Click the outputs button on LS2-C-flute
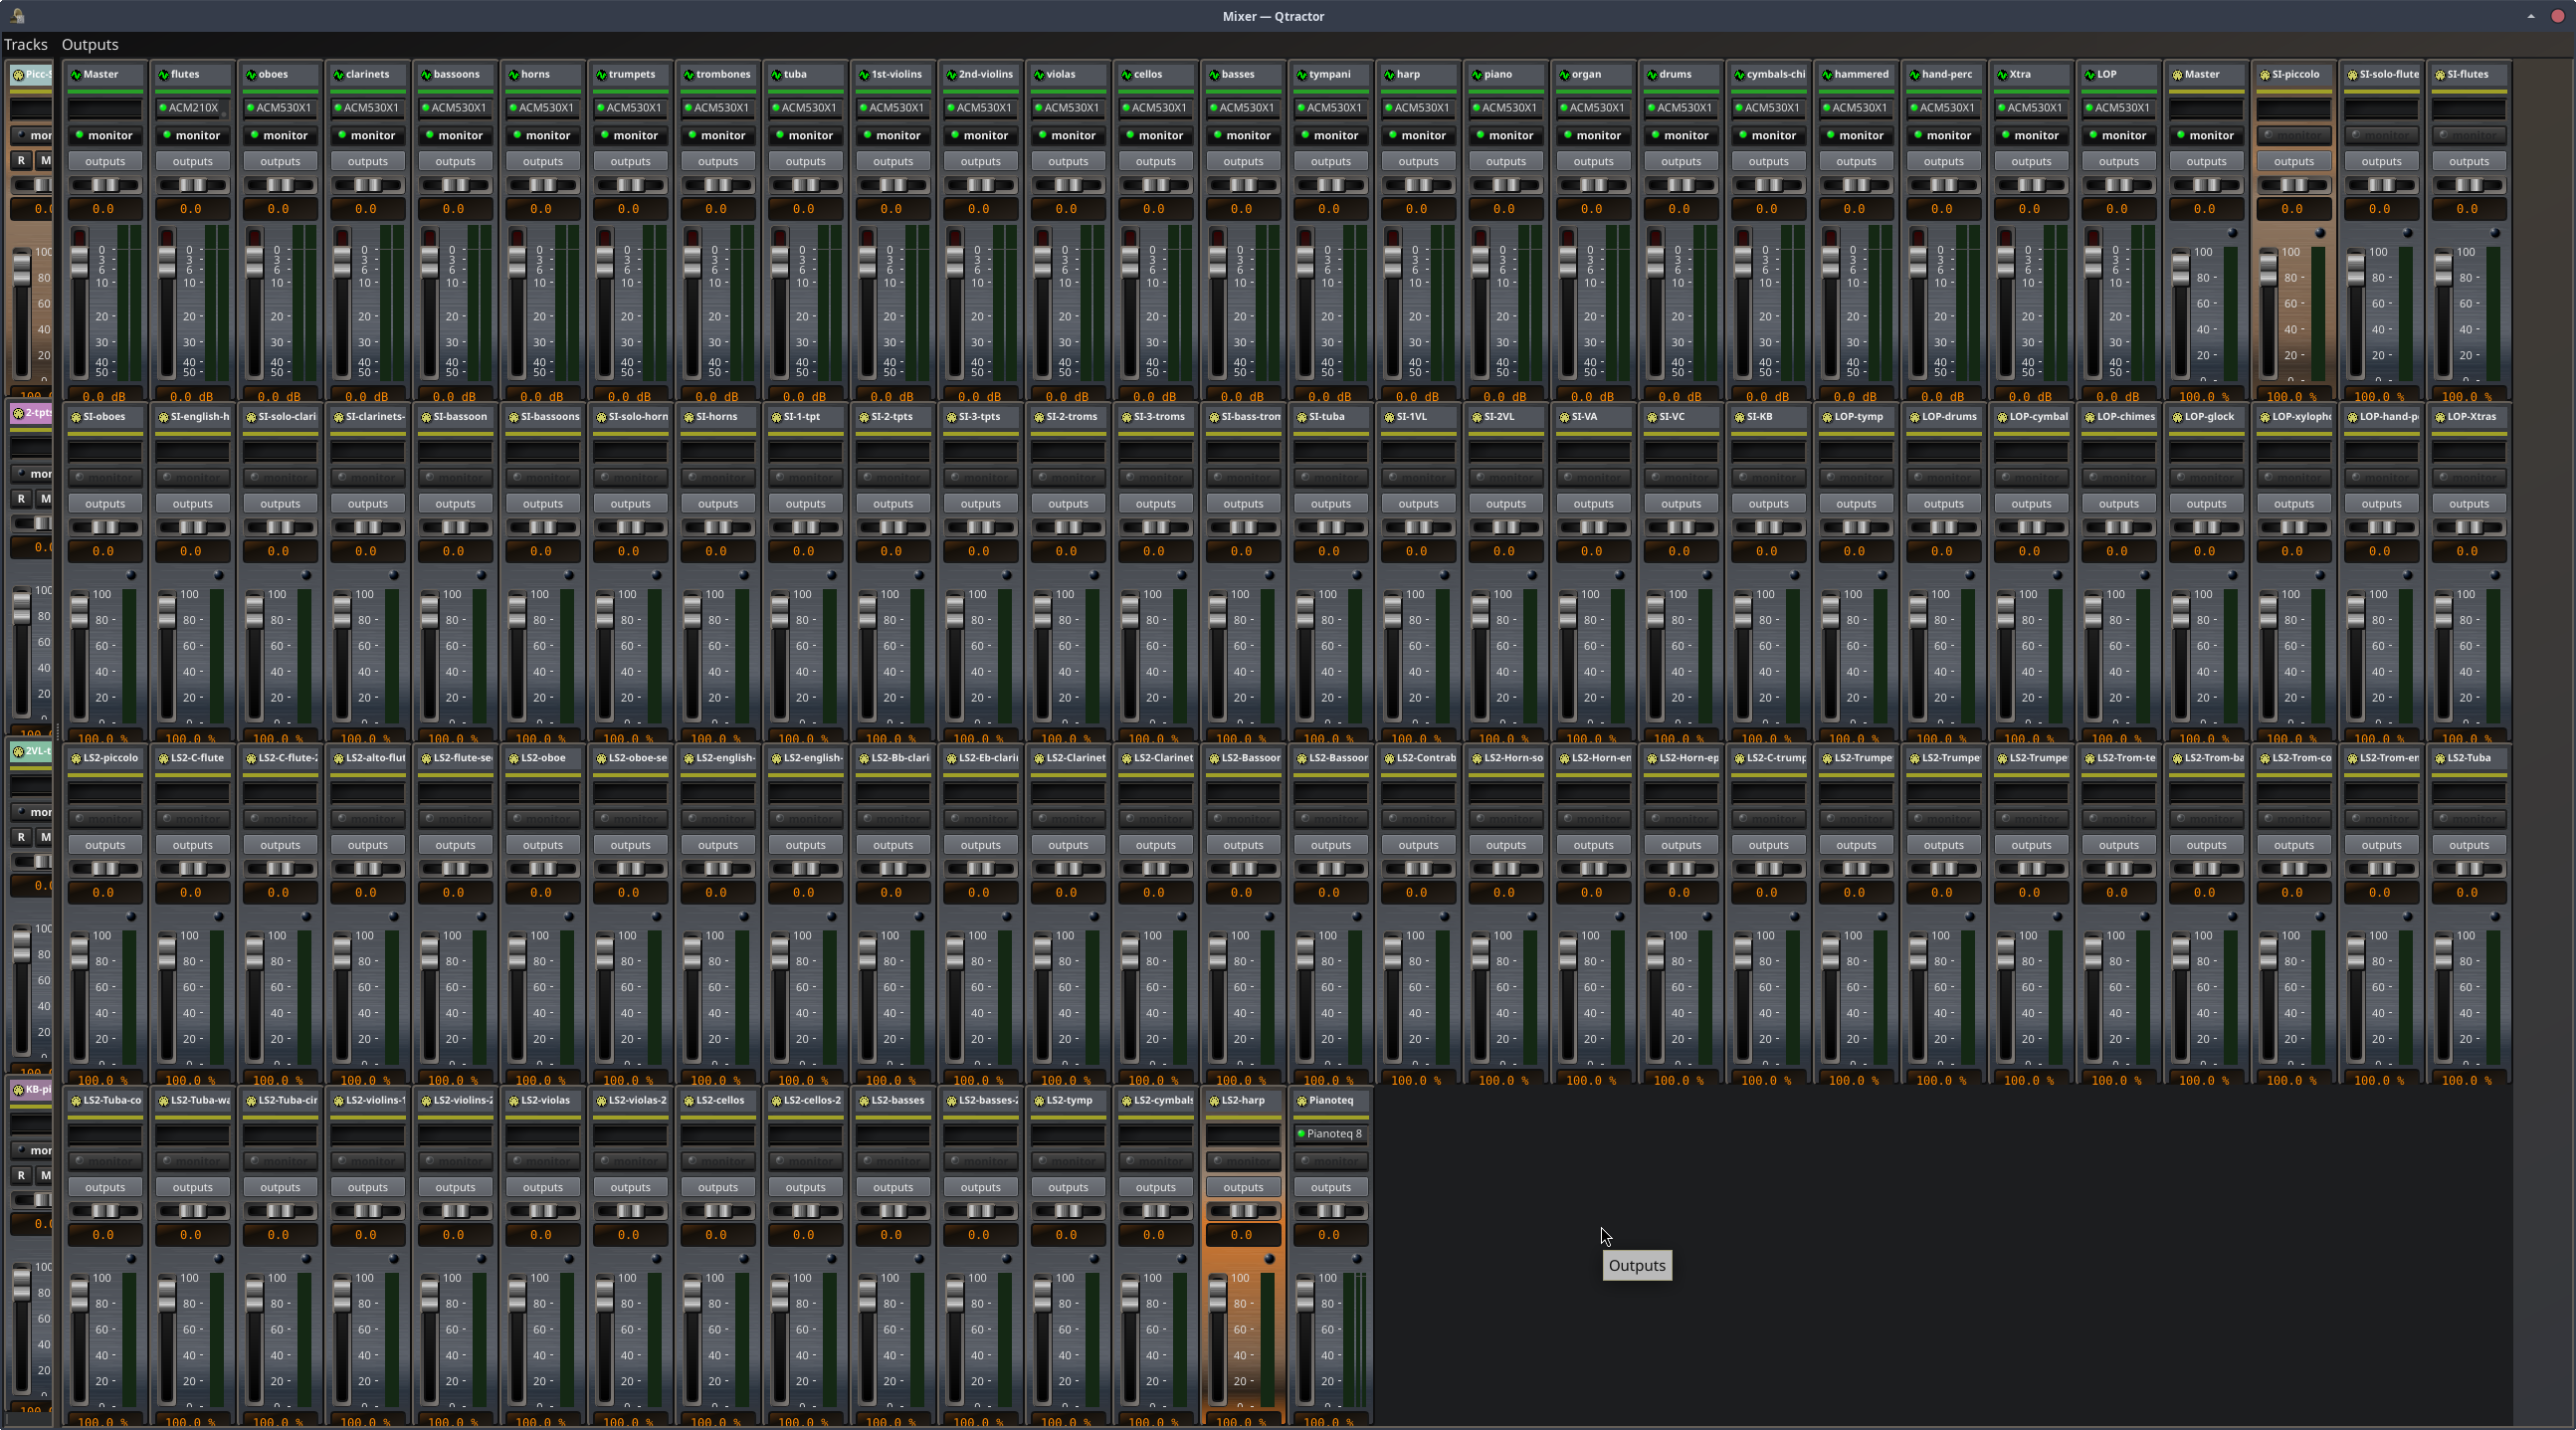The image size is (2576, 1430). coord(192,845)
